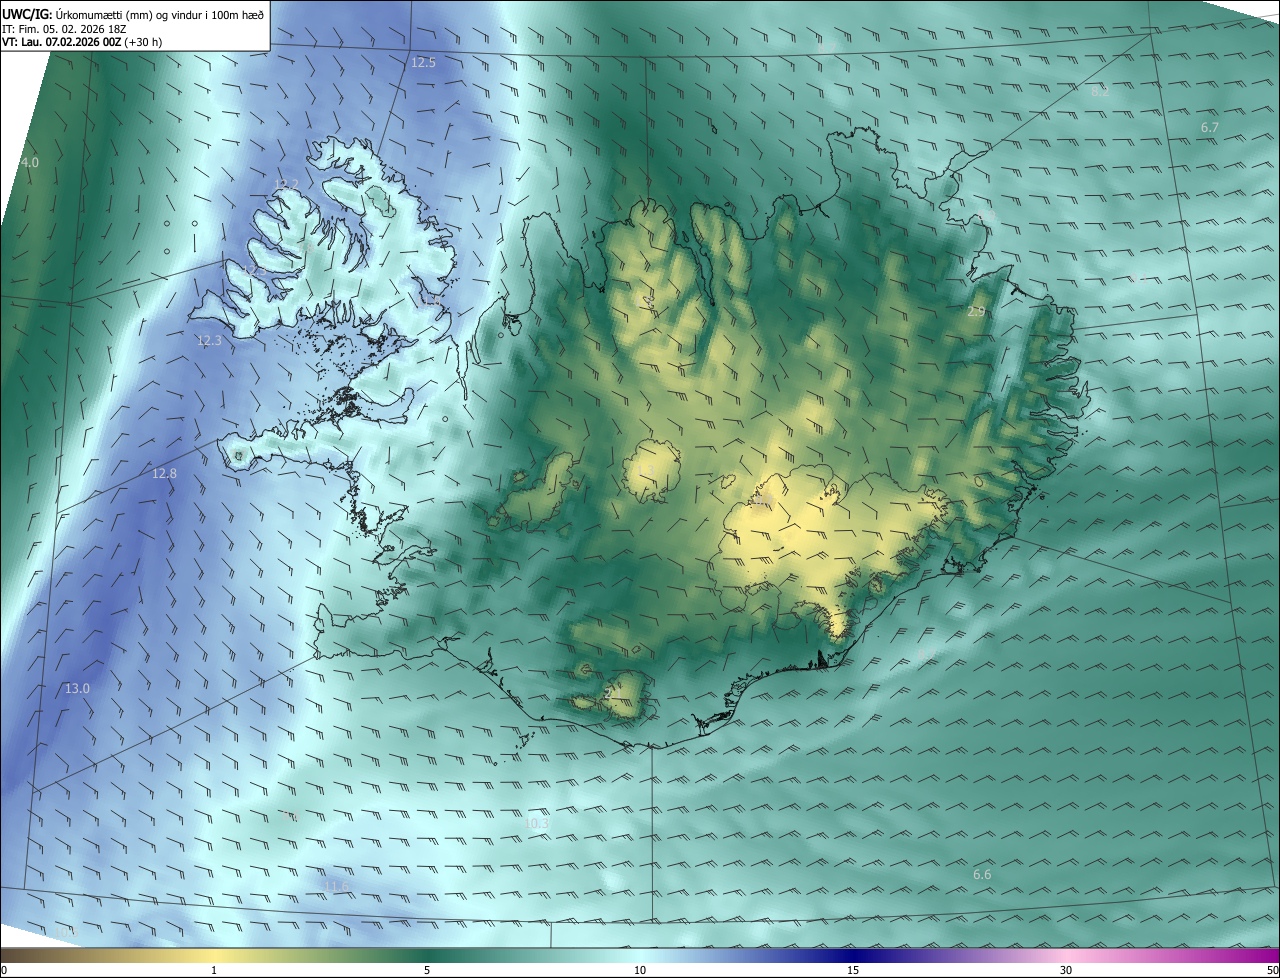
Task: Click the 6.6 value label on the map
Action: click(x=982, y=875)
